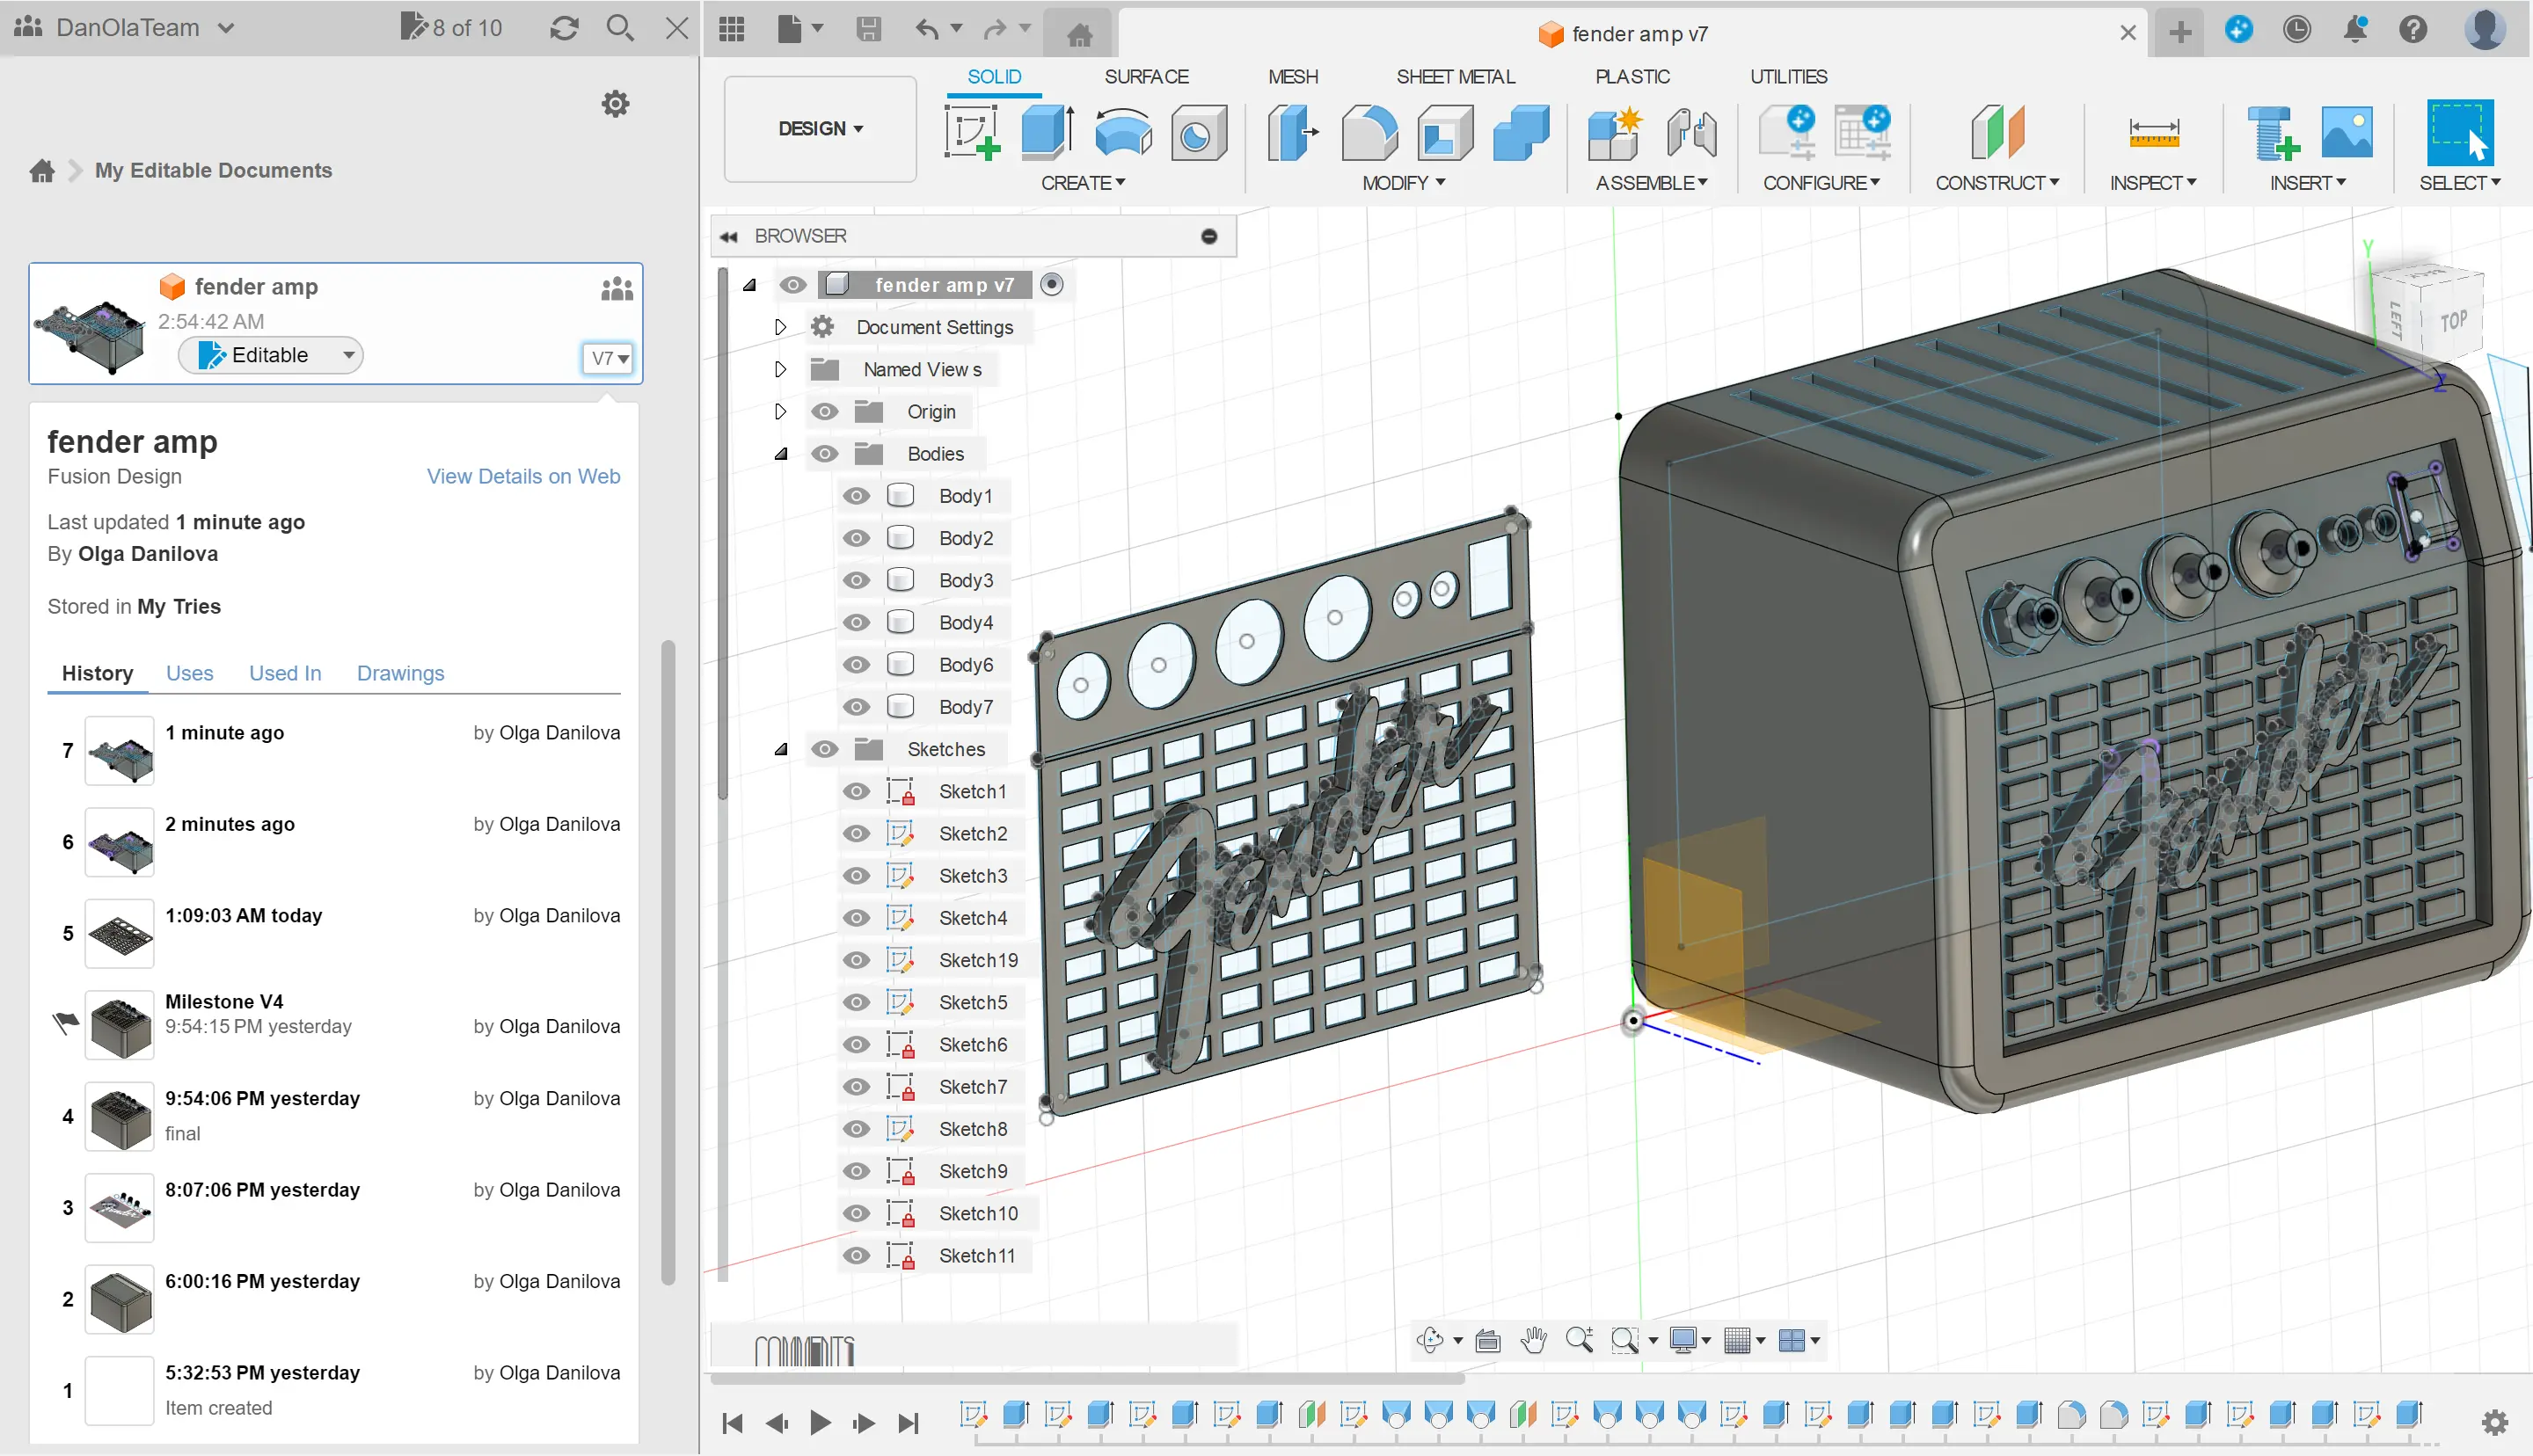Click the timeline Play button
The height and width of the screenshot is (1456, 2533).
(820, 1422)
